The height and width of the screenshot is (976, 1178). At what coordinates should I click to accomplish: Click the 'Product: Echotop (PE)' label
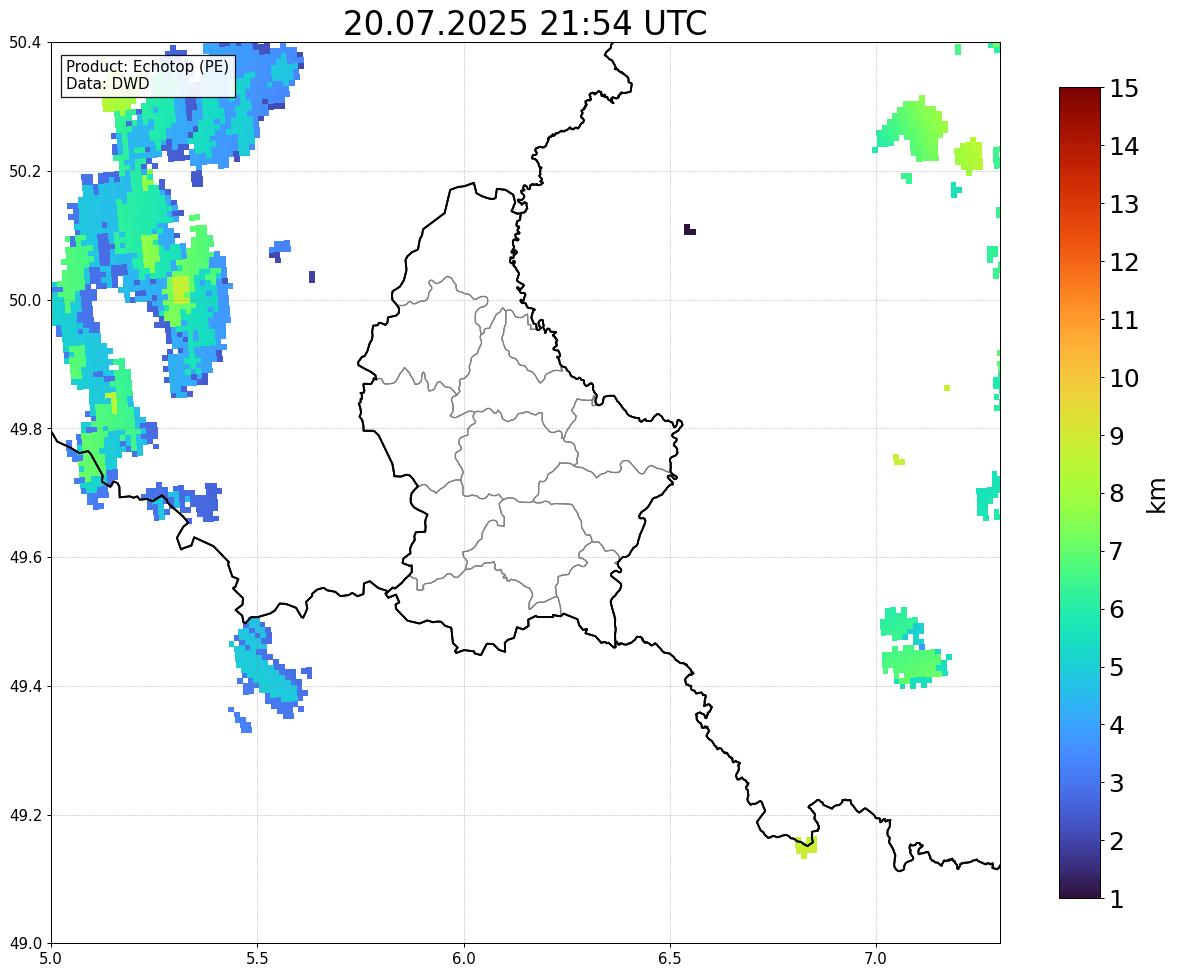pyautogui.click(x=147, y=67)
